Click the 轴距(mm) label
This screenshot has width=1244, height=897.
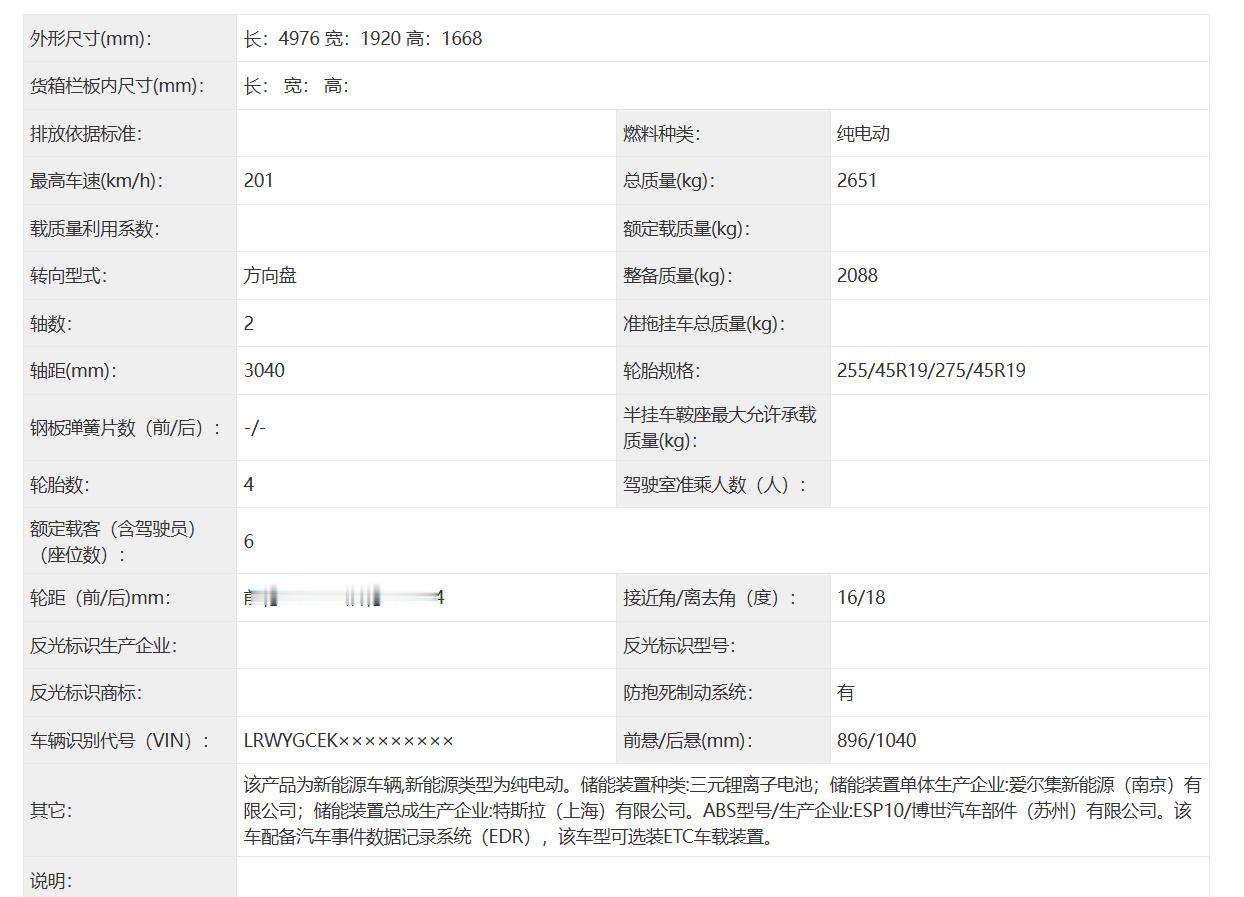(74, 371)
